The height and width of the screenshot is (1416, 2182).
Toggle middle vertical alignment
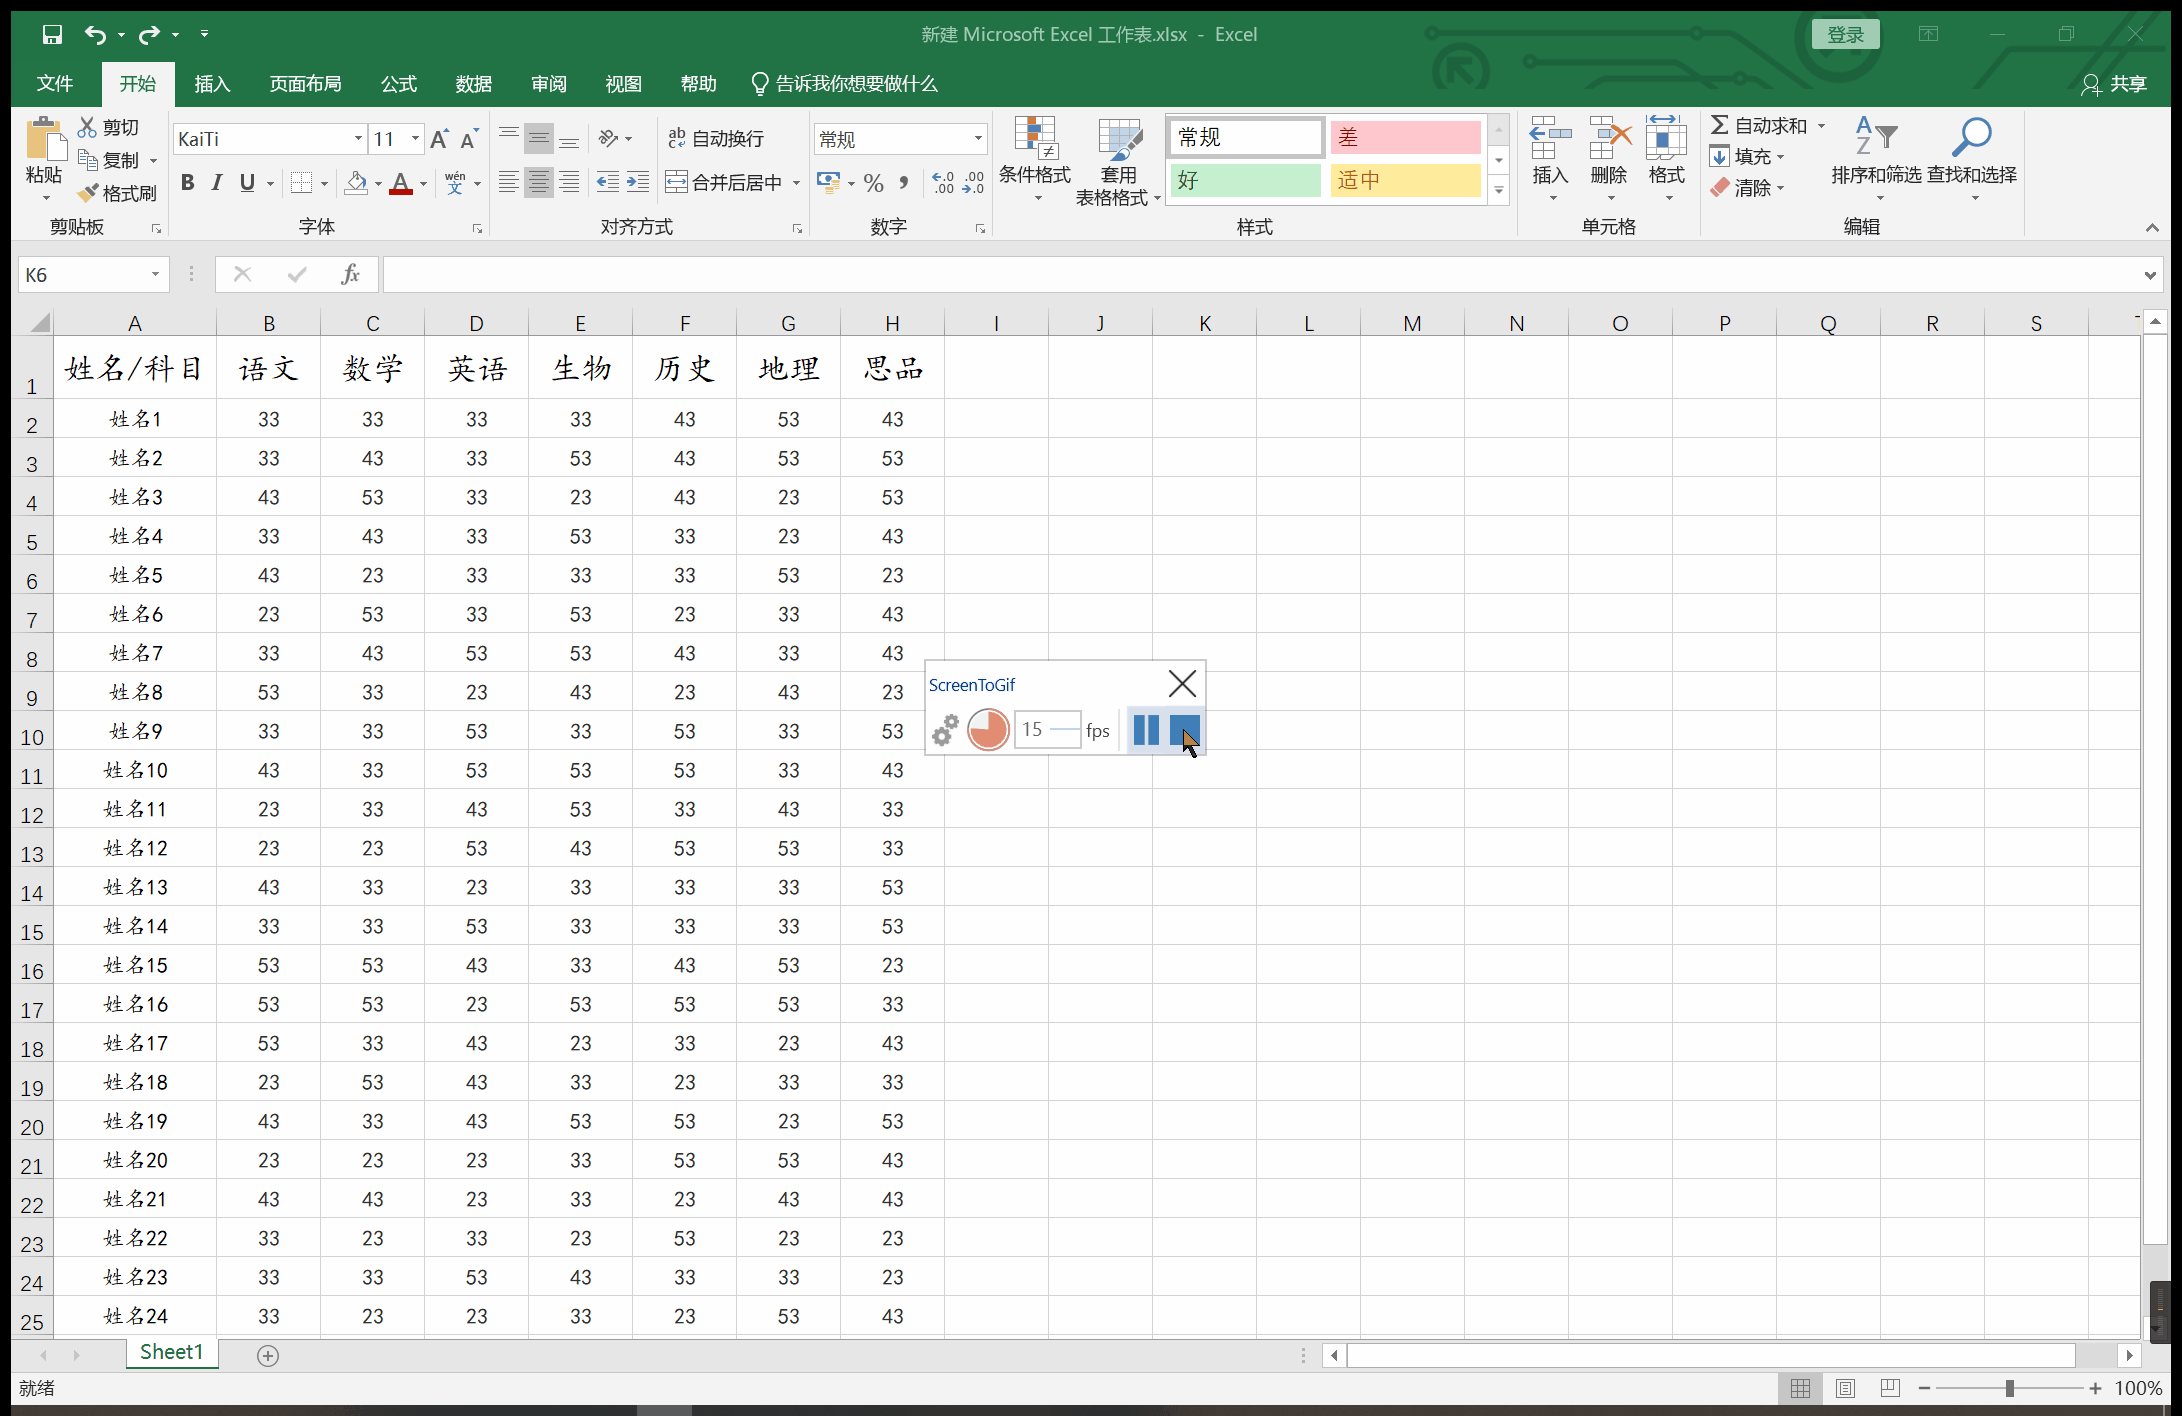point(539,138)
